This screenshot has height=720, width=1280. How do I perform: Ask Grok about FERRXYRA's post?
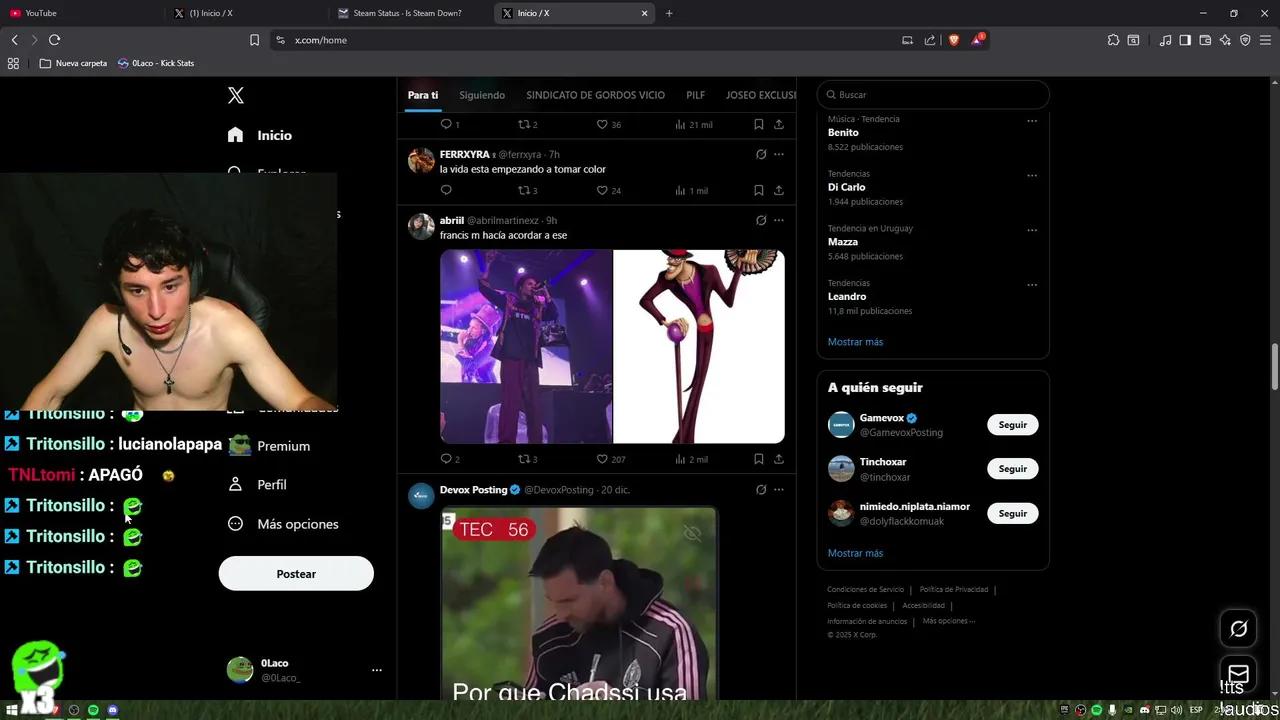click(x=761, y=154)
